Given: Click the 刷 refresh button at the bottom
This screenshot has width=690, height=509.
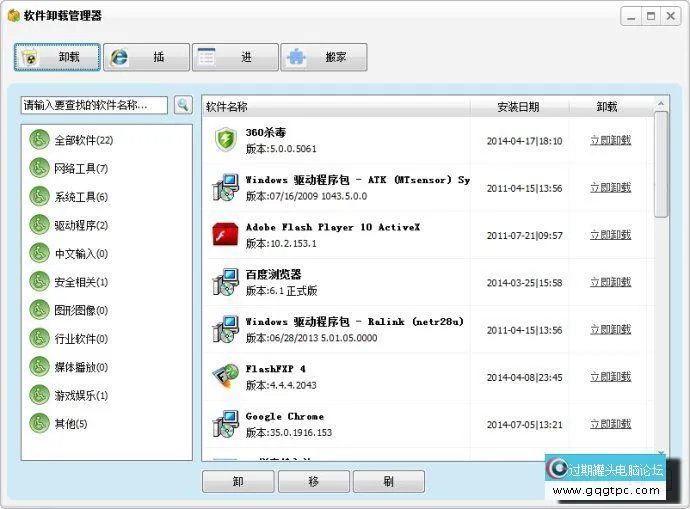Looking at the screenshot, I should 389,481.
